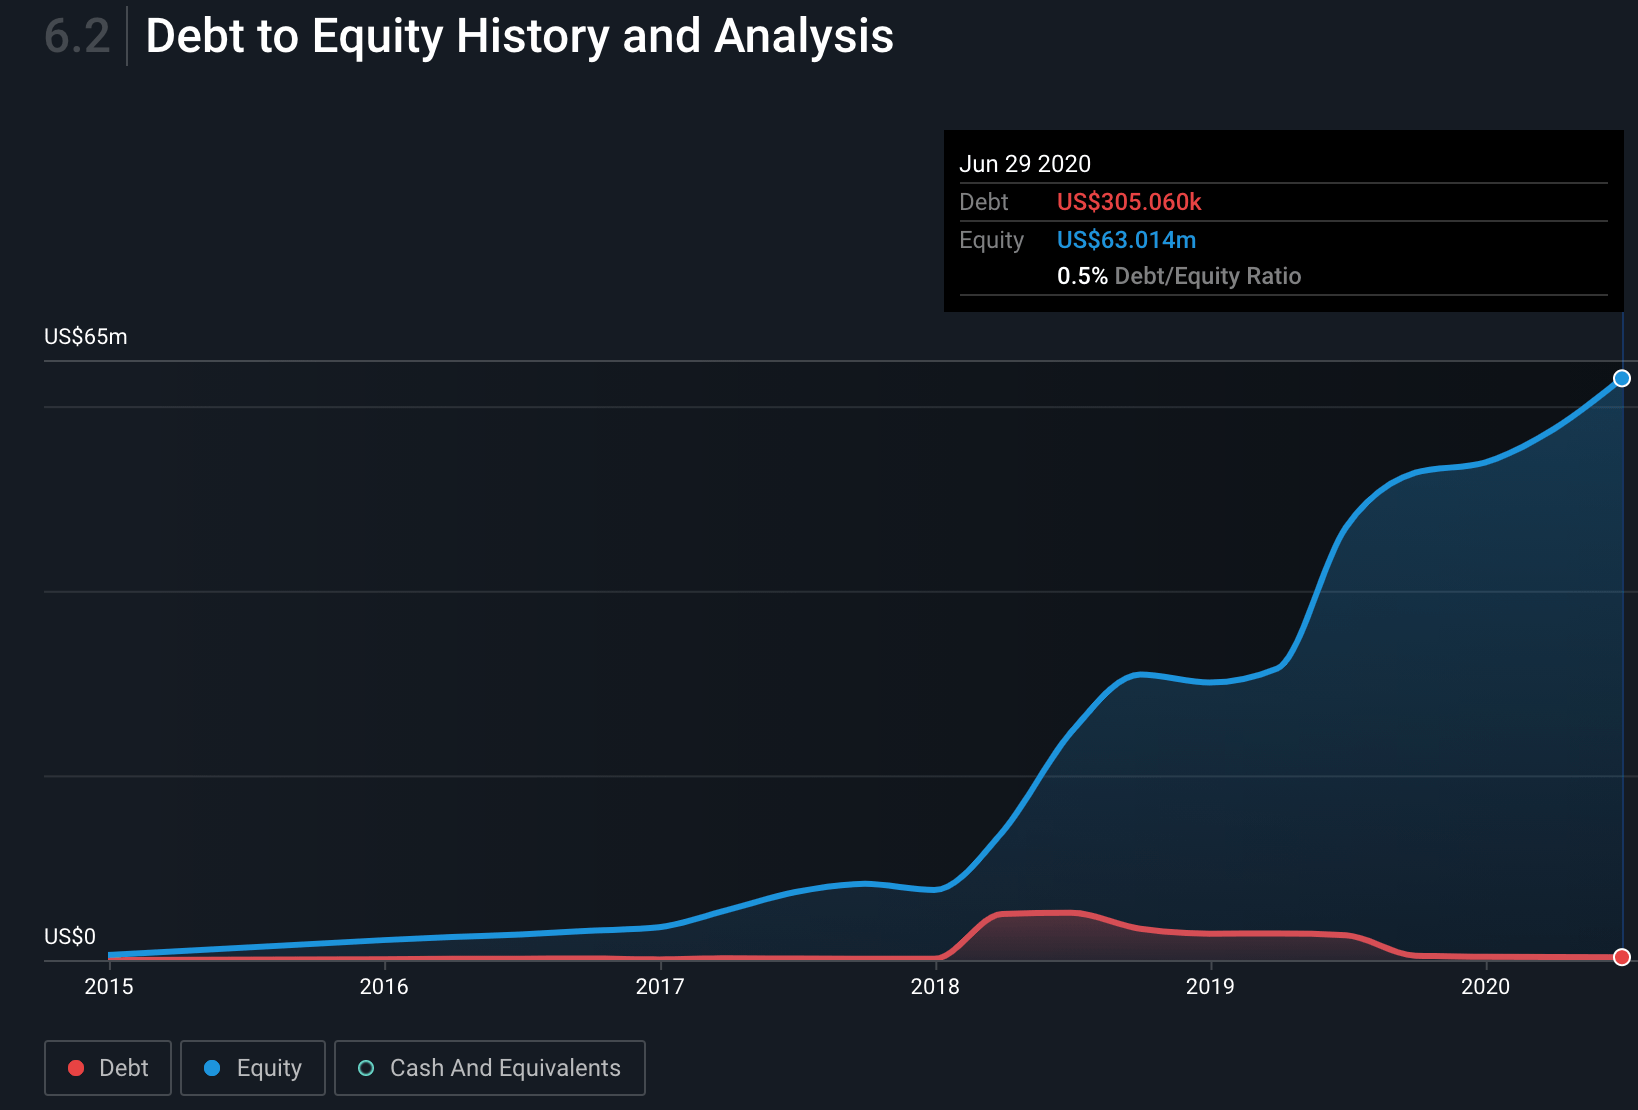Click the Debt value in the tooltip
This screenshot has height=1110, width=1638.
tap(1130, 202)
